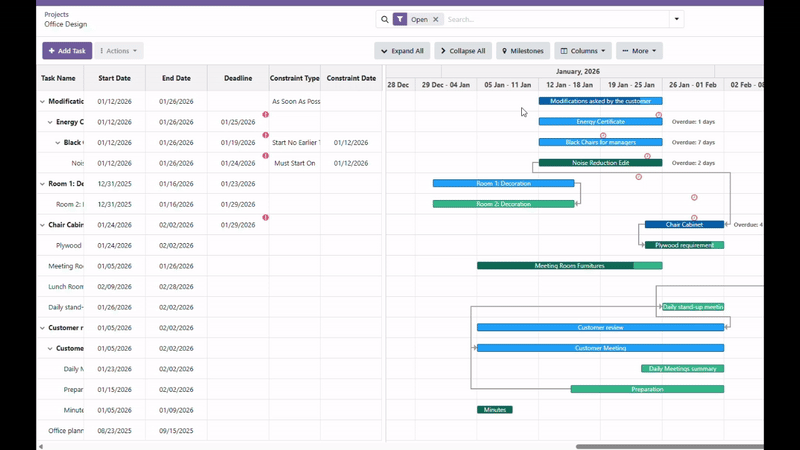Screen dimensions: 800x450
Task: Click the red deadline marker on Noise Reduction Edit
Action: 648,156
